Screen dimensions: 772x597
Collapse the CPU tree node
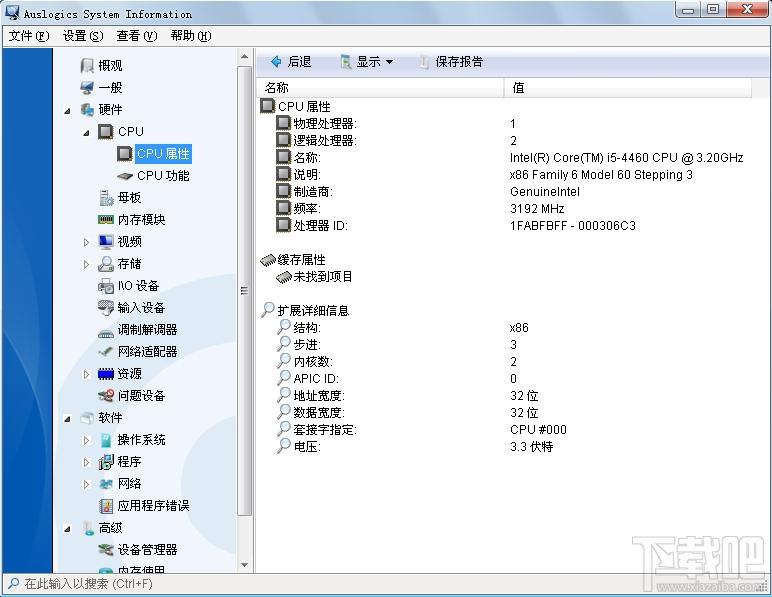(87, 132)
